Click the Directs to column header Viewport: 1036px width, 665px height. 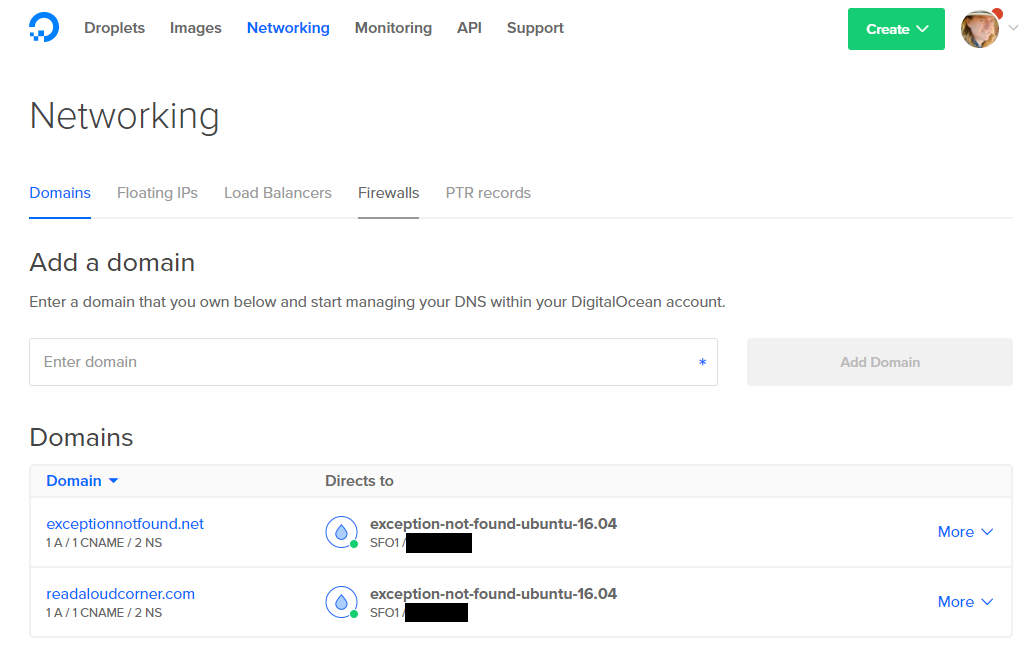(359, 481)
